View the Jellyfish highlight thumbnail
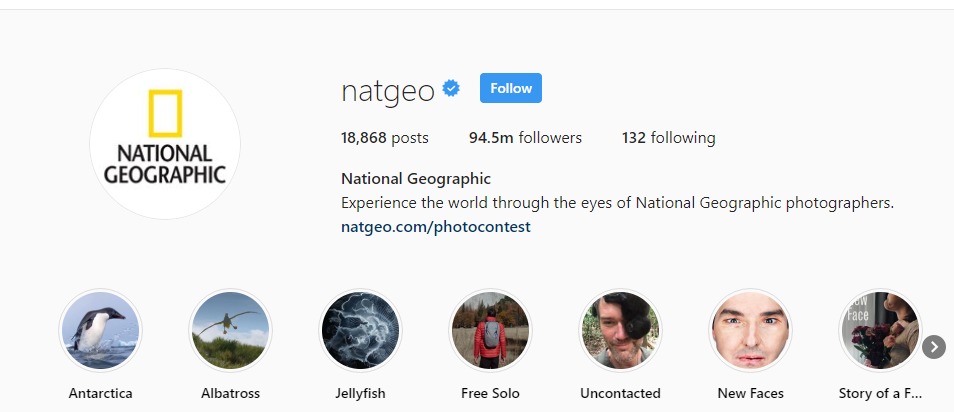This screenshot has height=412, width=954. point(360,330)
